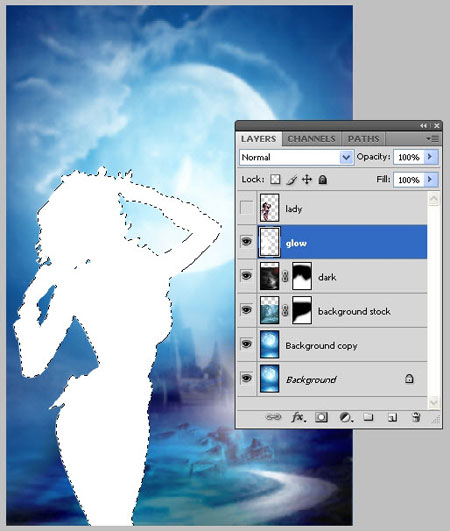Screen dimensions: 450x531
Task: Select the lady layer name
Action: point(294,209)
